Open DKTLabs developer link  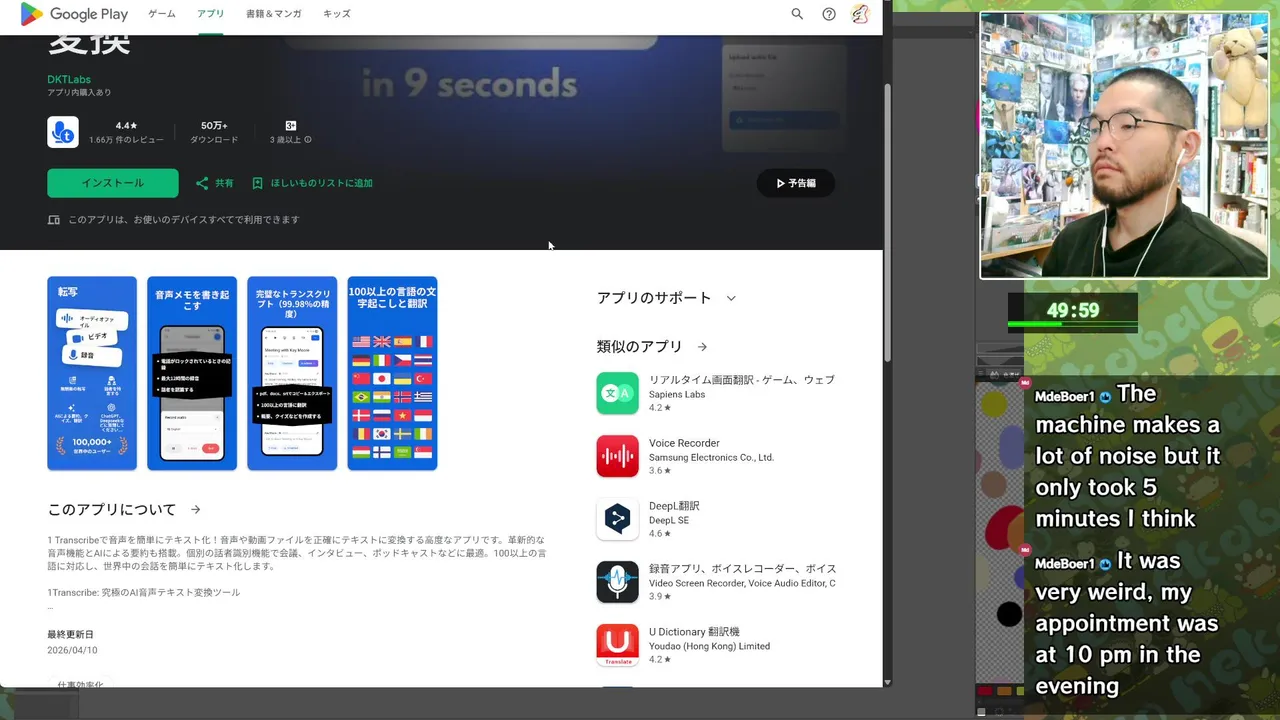coord(69,80)
